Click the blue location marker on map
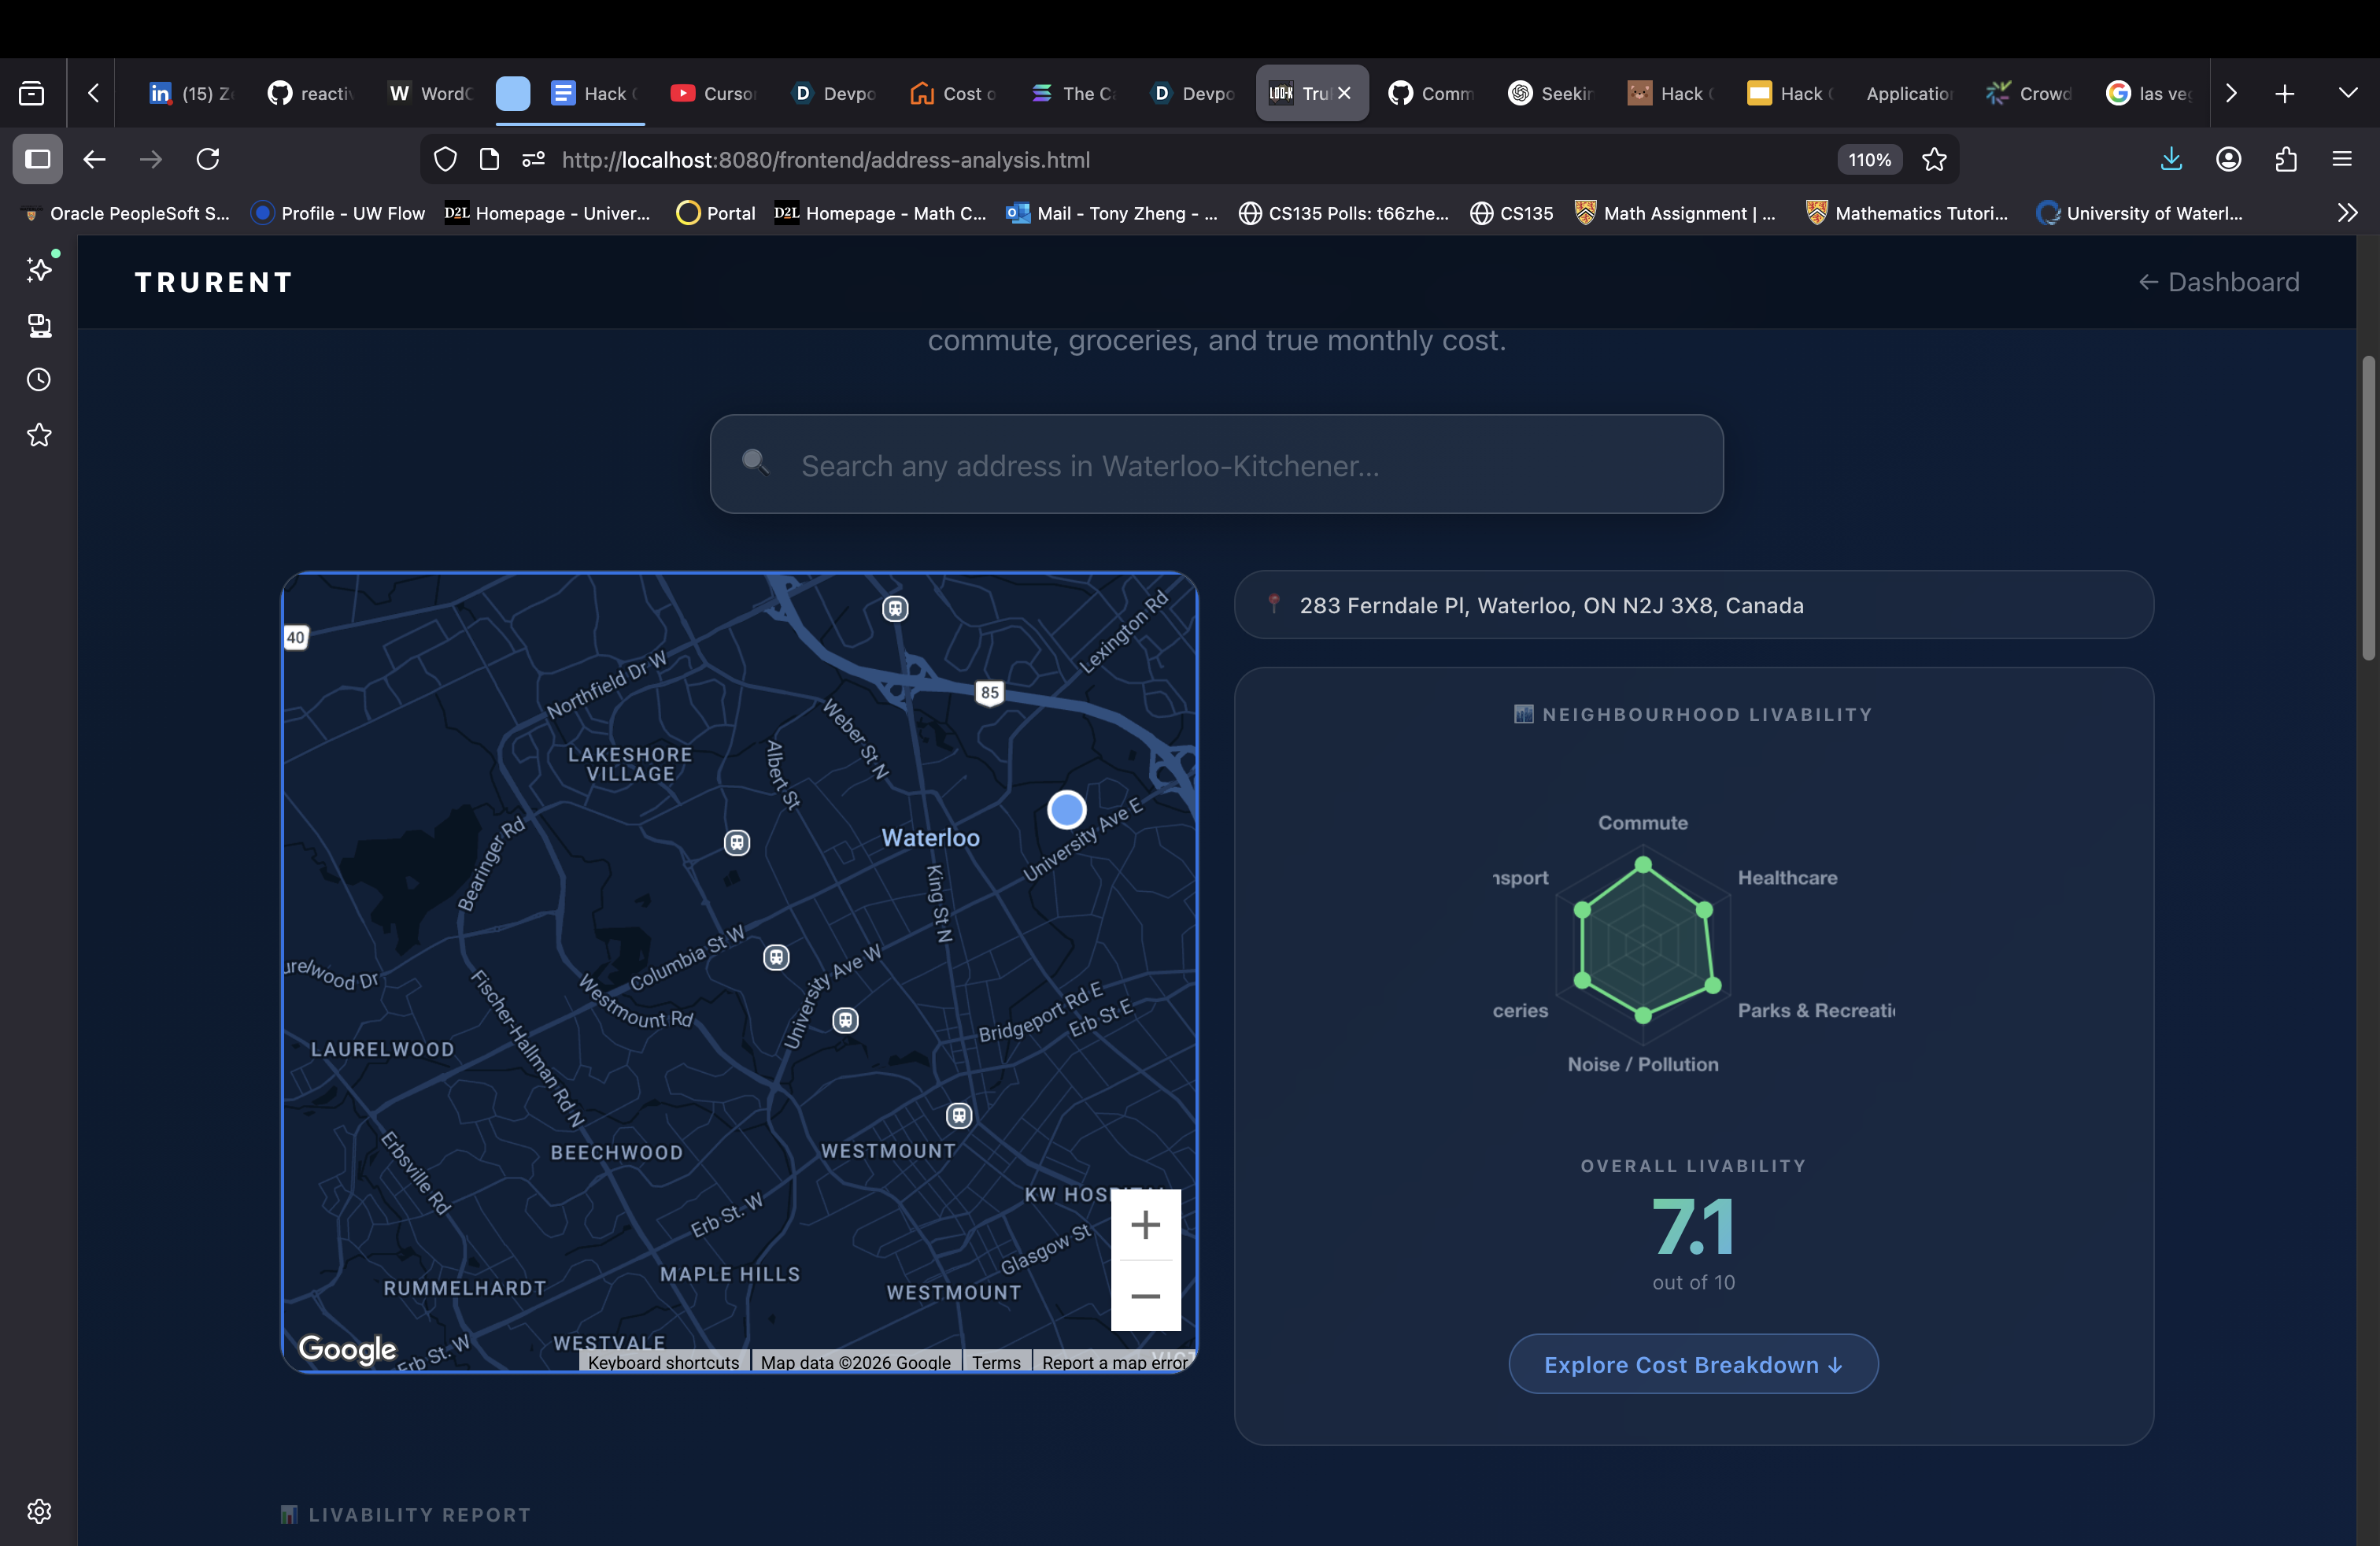The image size is (2380, 1546). [x=1066, y=809]
